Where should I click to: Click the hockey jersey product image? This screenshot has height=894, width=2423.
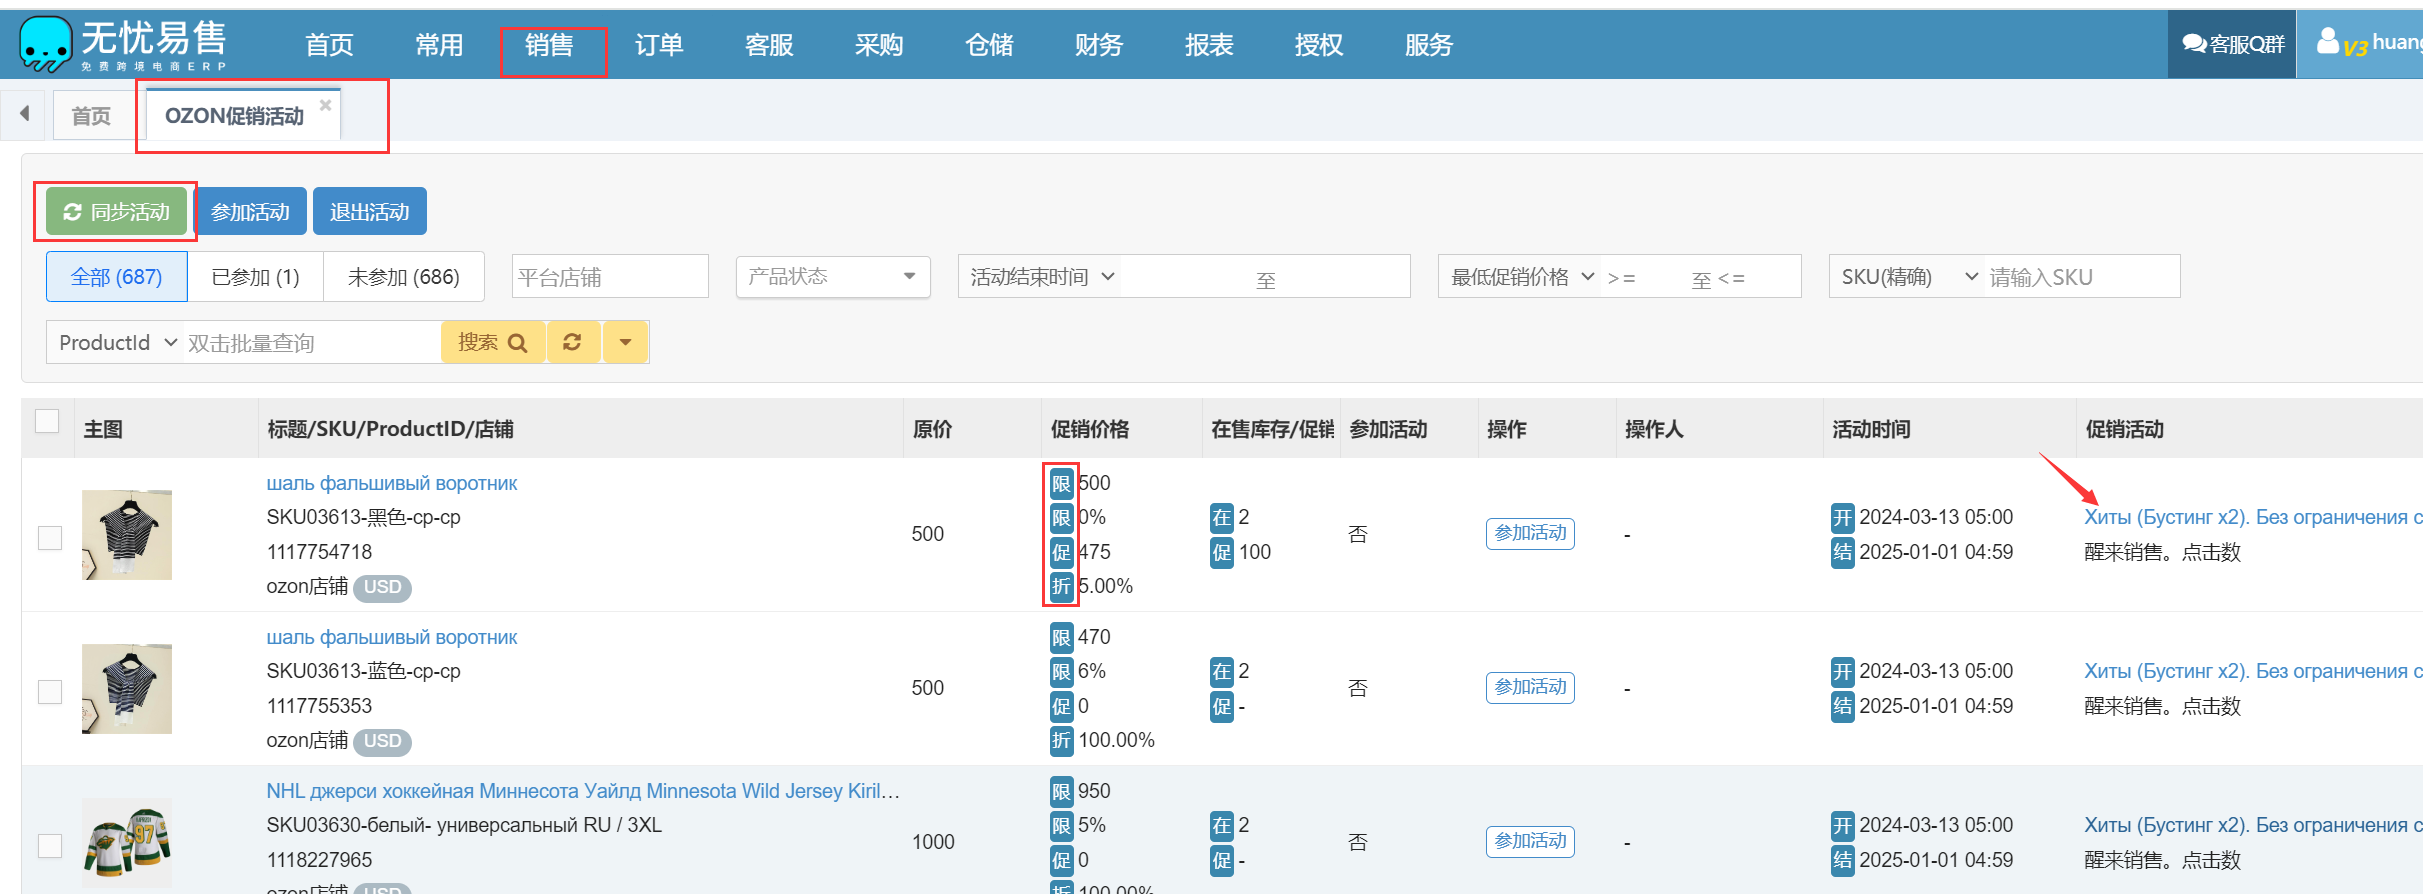coord(127,842)
